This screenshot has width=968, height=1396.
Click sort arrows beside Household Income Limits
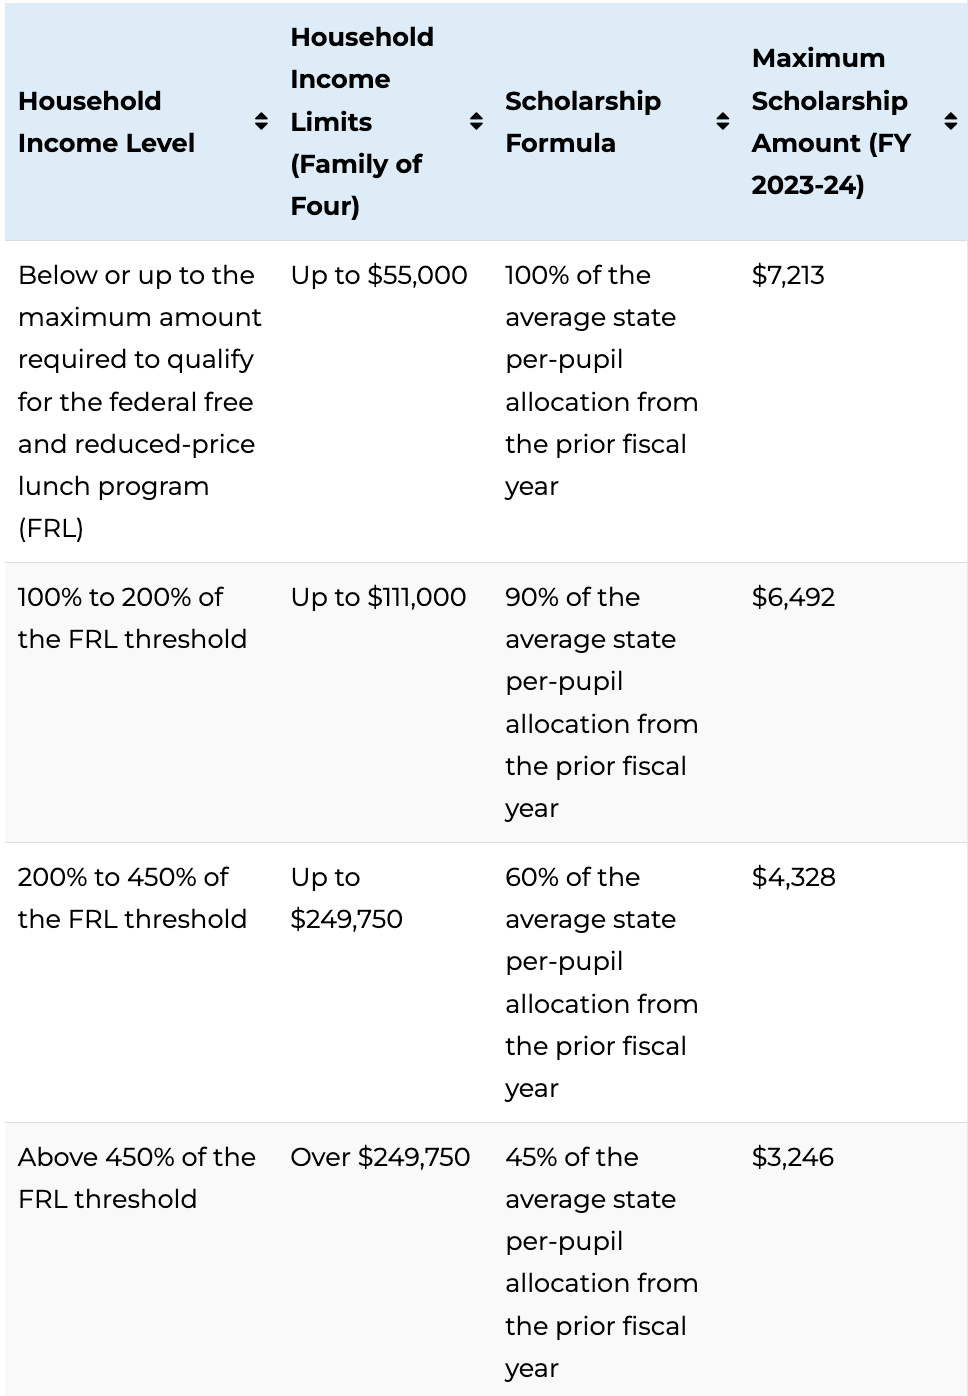pos(476,122)
